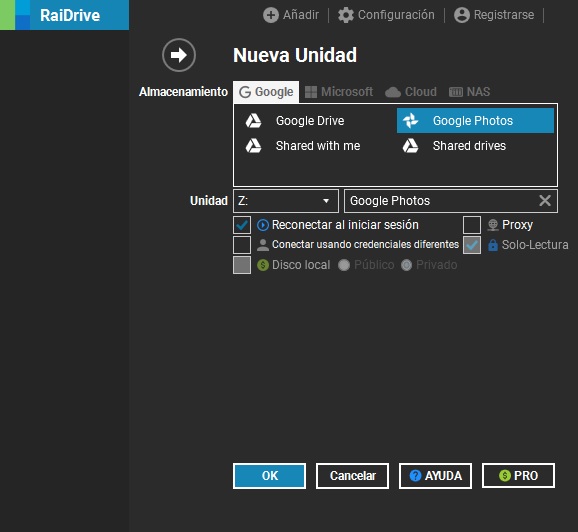Image resolution: width=578 pixels, height=532 pixels.
Task: Toggle Reconectar al iniciar sesión checkbox
Action: click(242, 225)
